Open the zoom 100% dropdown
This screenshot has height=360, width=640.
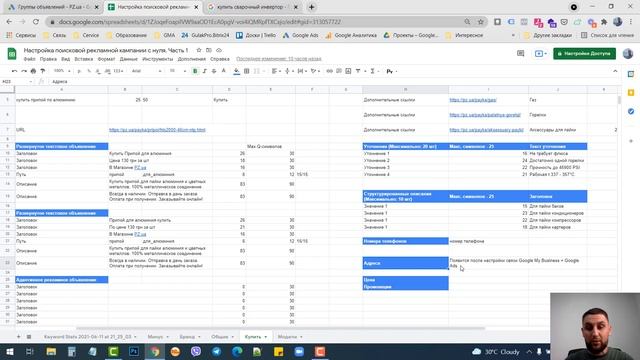tap(62, 71)
